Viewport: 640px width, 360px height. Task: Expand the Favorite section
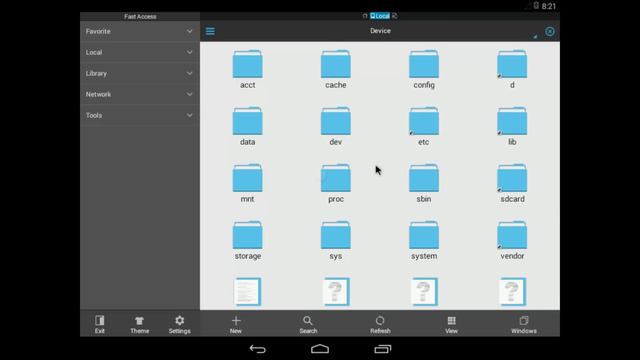coord(140,31)
